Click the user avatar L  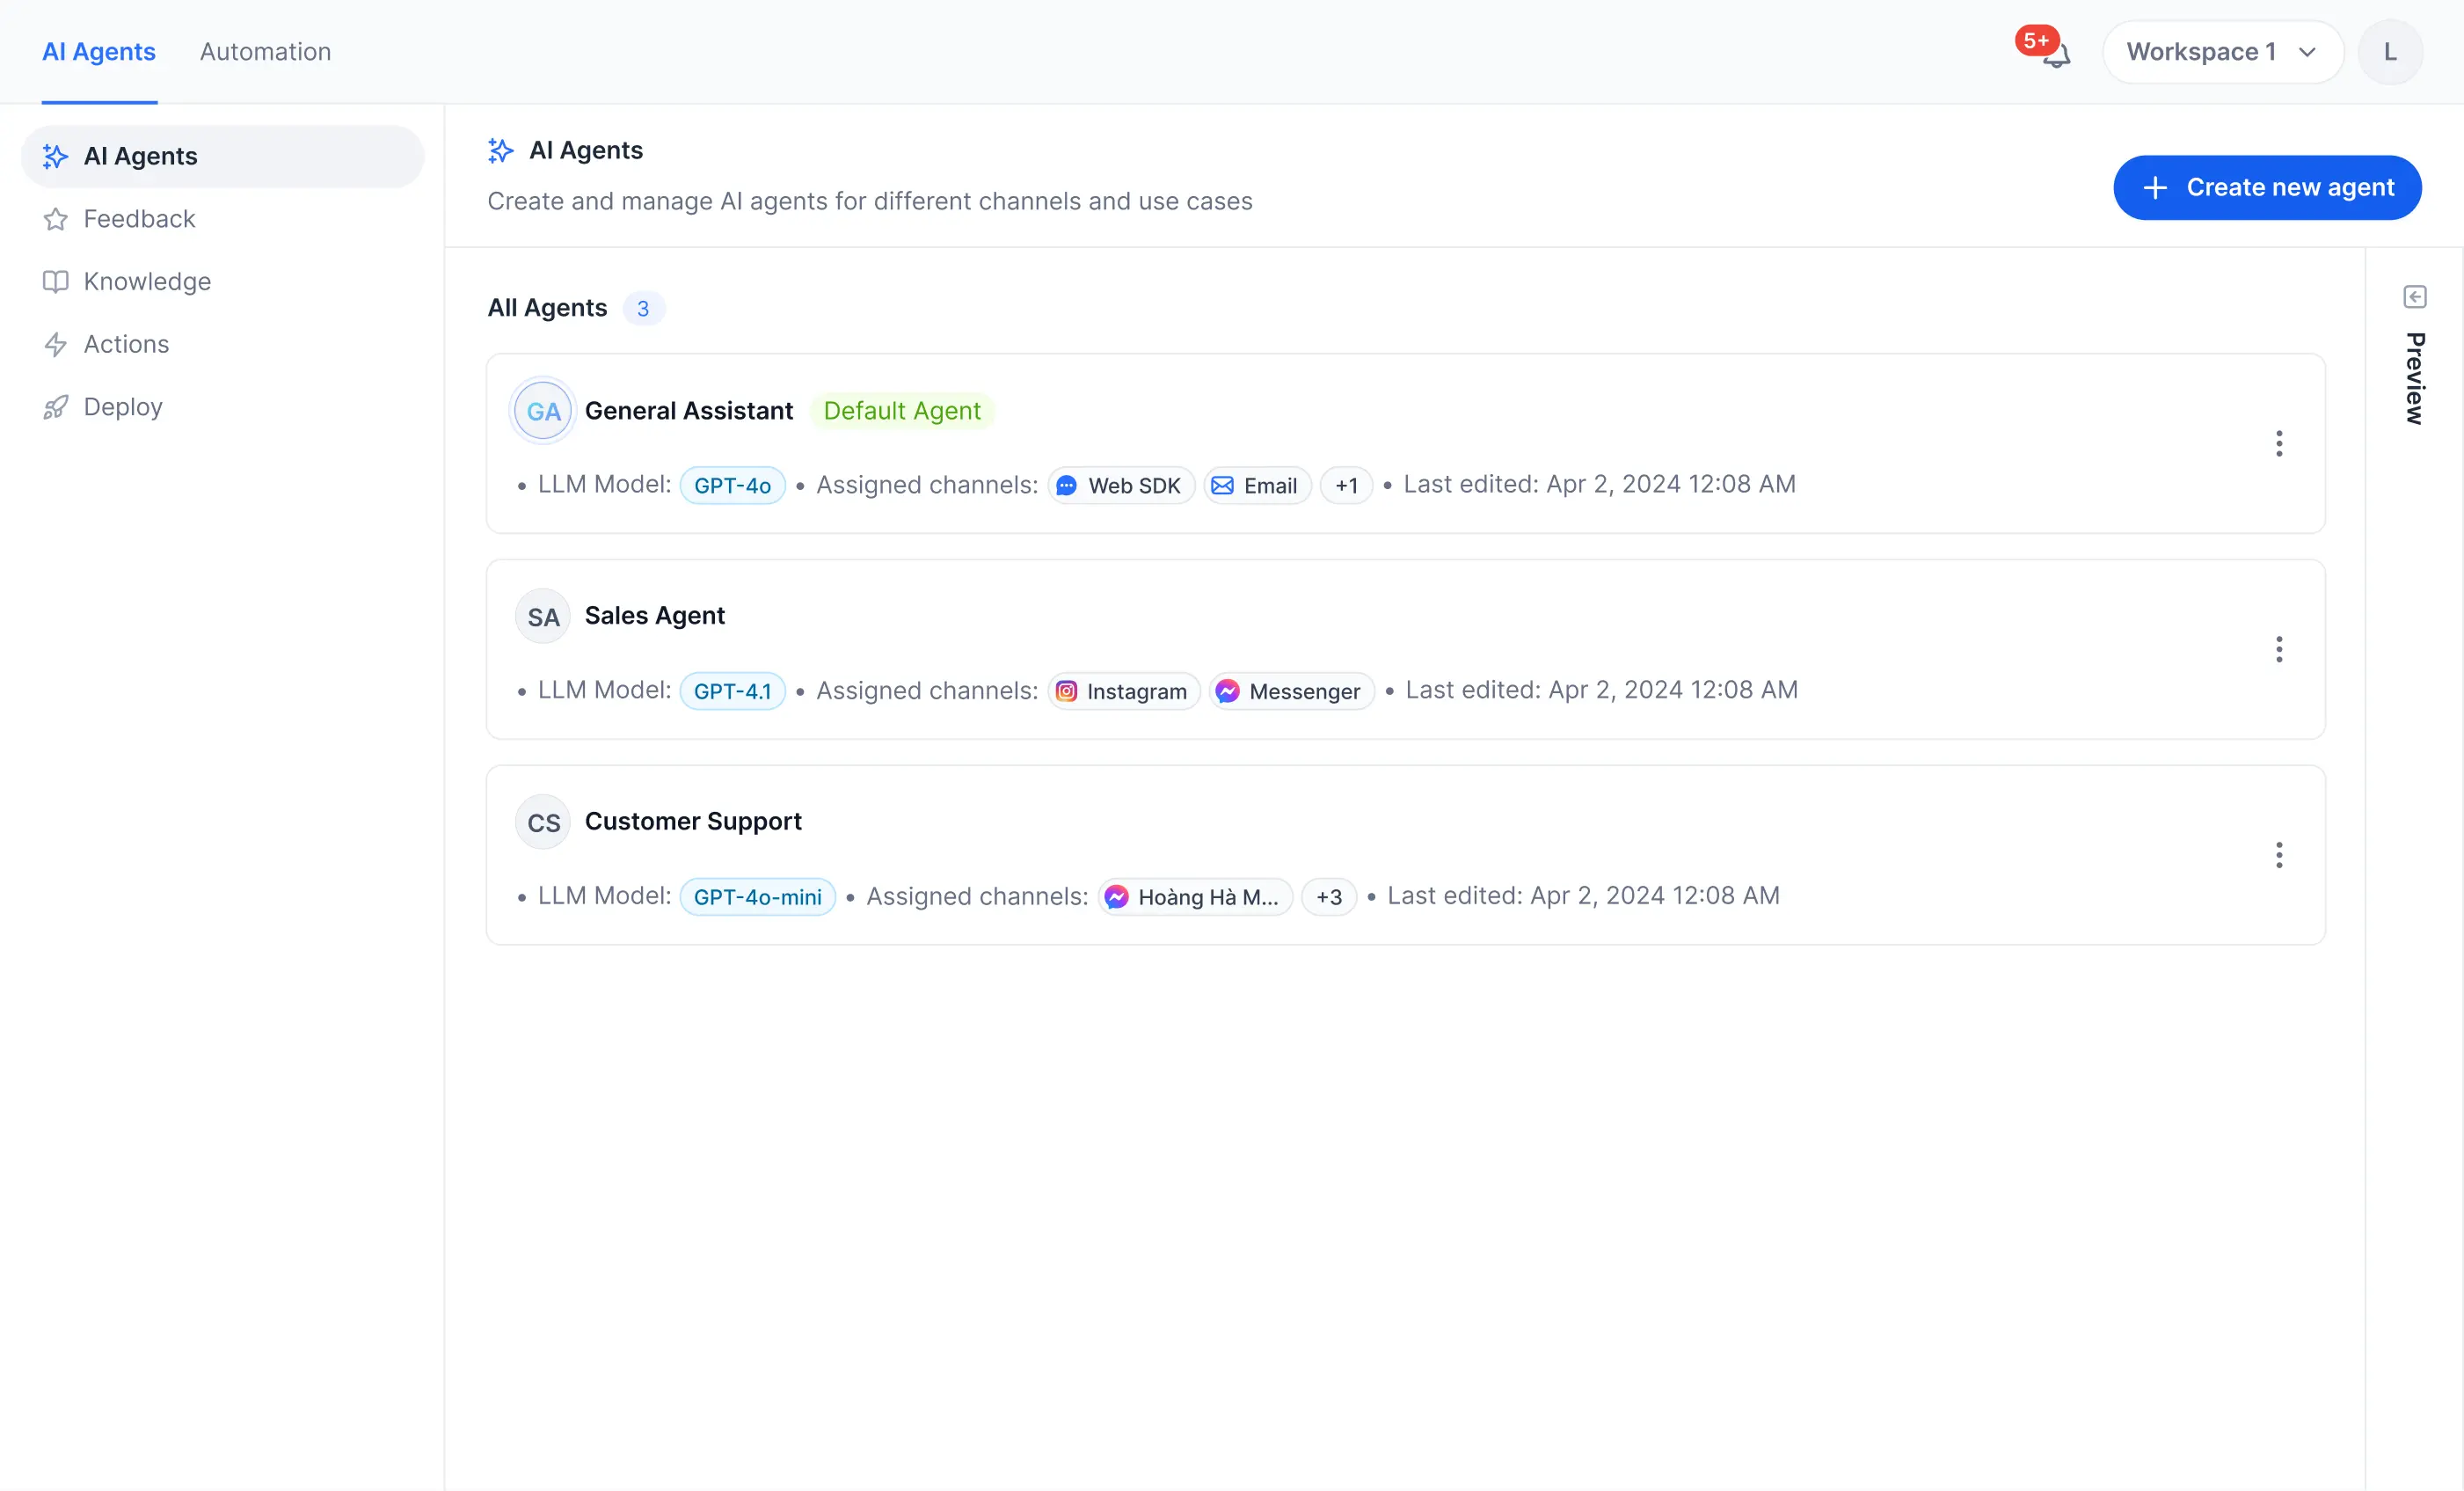tap(2389, 52)
